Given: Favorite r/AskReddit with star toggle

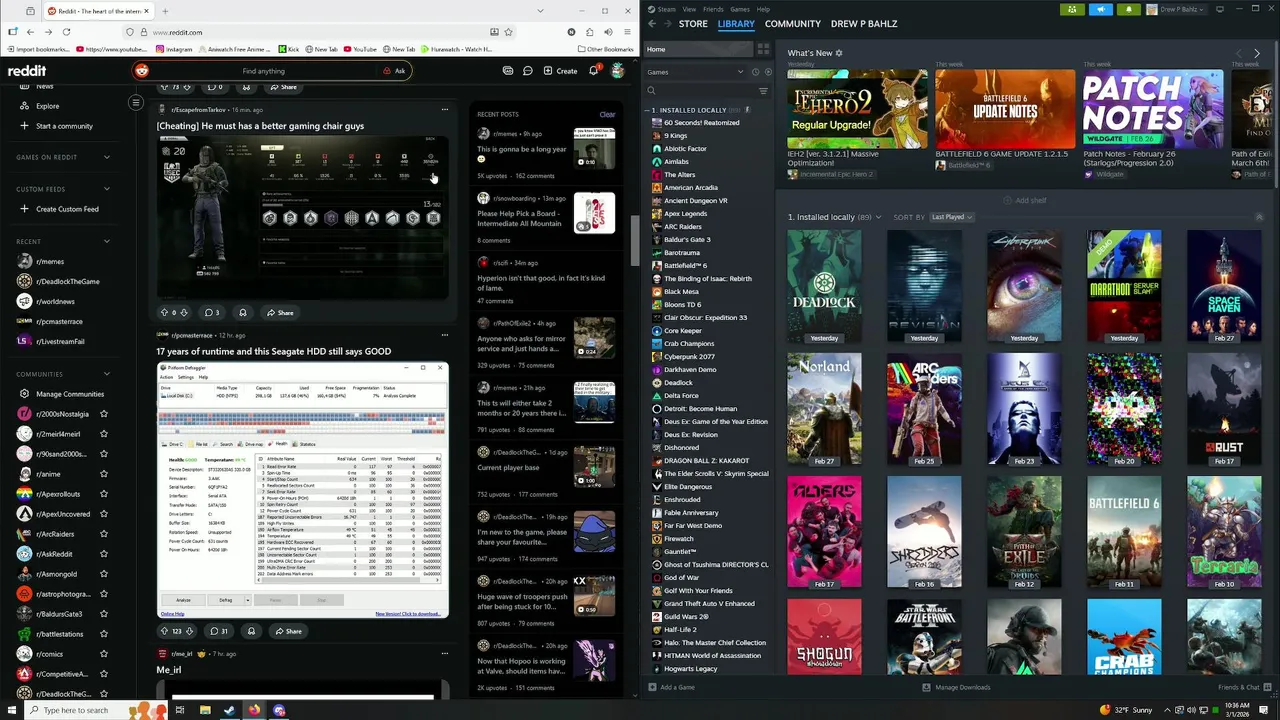Looking at the screenshot, I should [103, 554].
